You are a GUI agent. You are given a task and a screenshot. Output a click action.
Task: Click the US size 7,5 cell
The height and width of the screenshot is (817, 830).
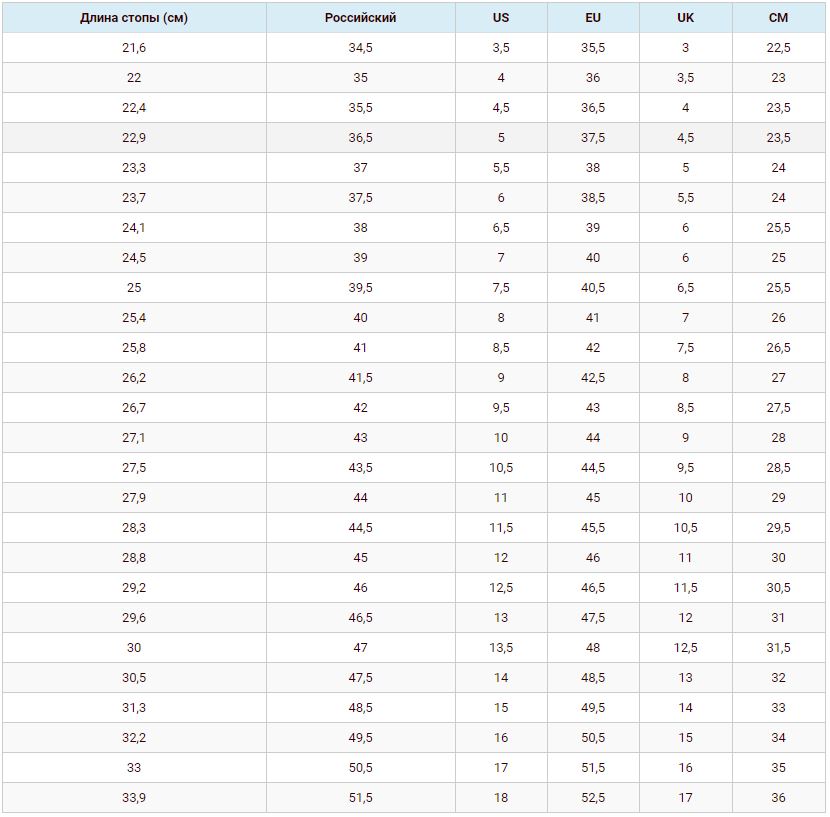click(x=501, y=288)
